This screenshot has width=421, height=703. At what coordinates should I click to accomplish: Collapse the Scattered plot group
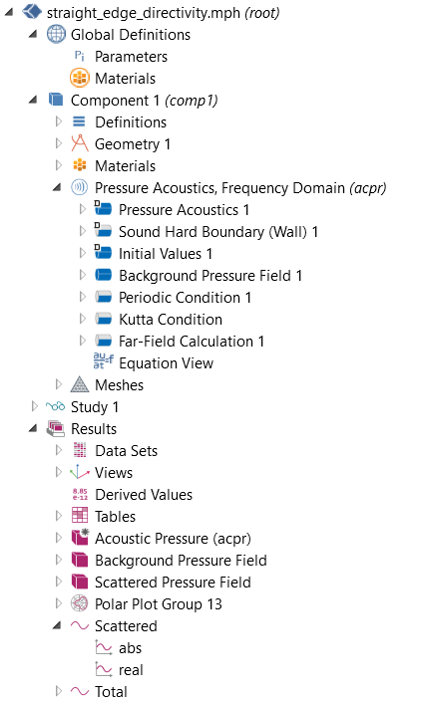pos(57,625)
